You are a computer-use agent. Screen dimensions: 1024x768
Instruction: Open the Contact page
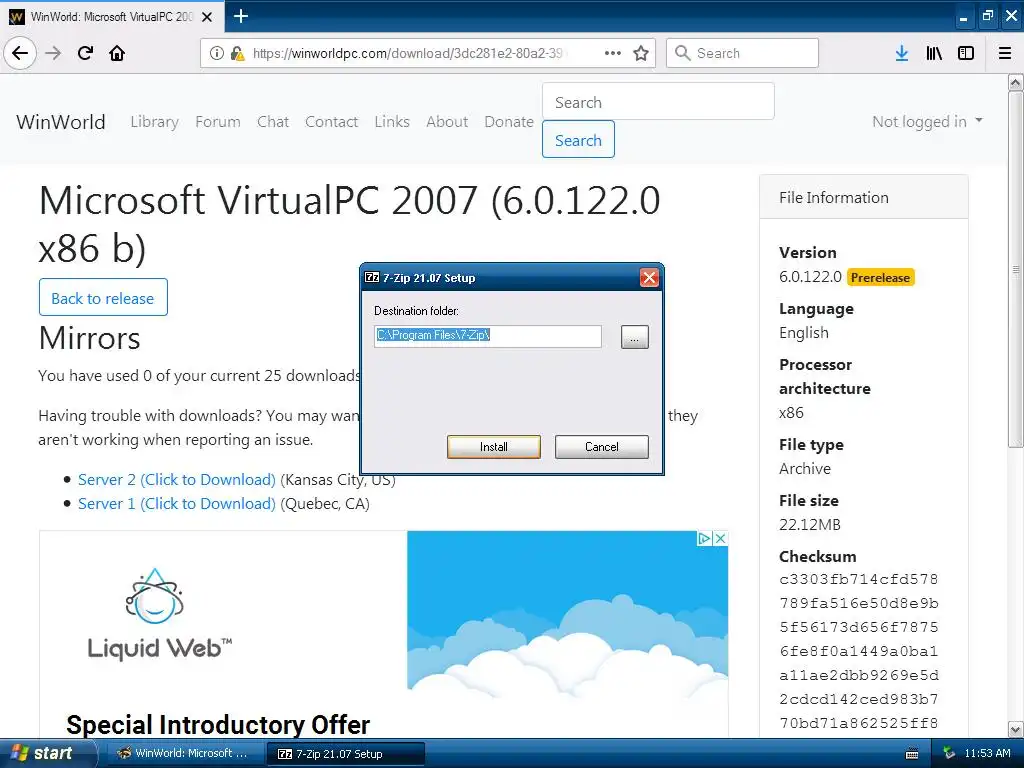click(331, 121)
